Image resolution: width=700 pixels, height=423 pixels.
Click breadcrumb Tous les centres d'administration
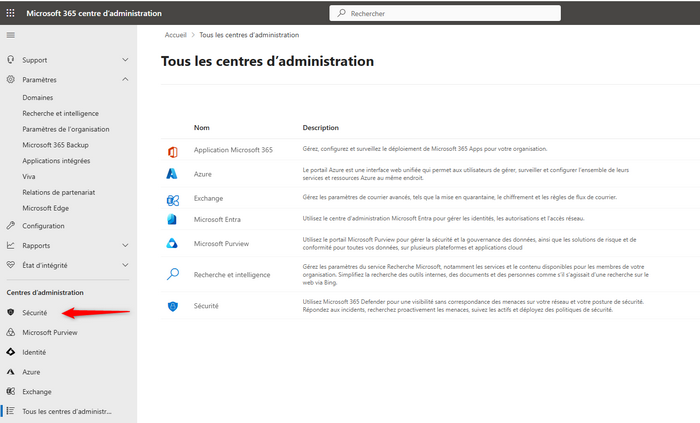point(249,35)
